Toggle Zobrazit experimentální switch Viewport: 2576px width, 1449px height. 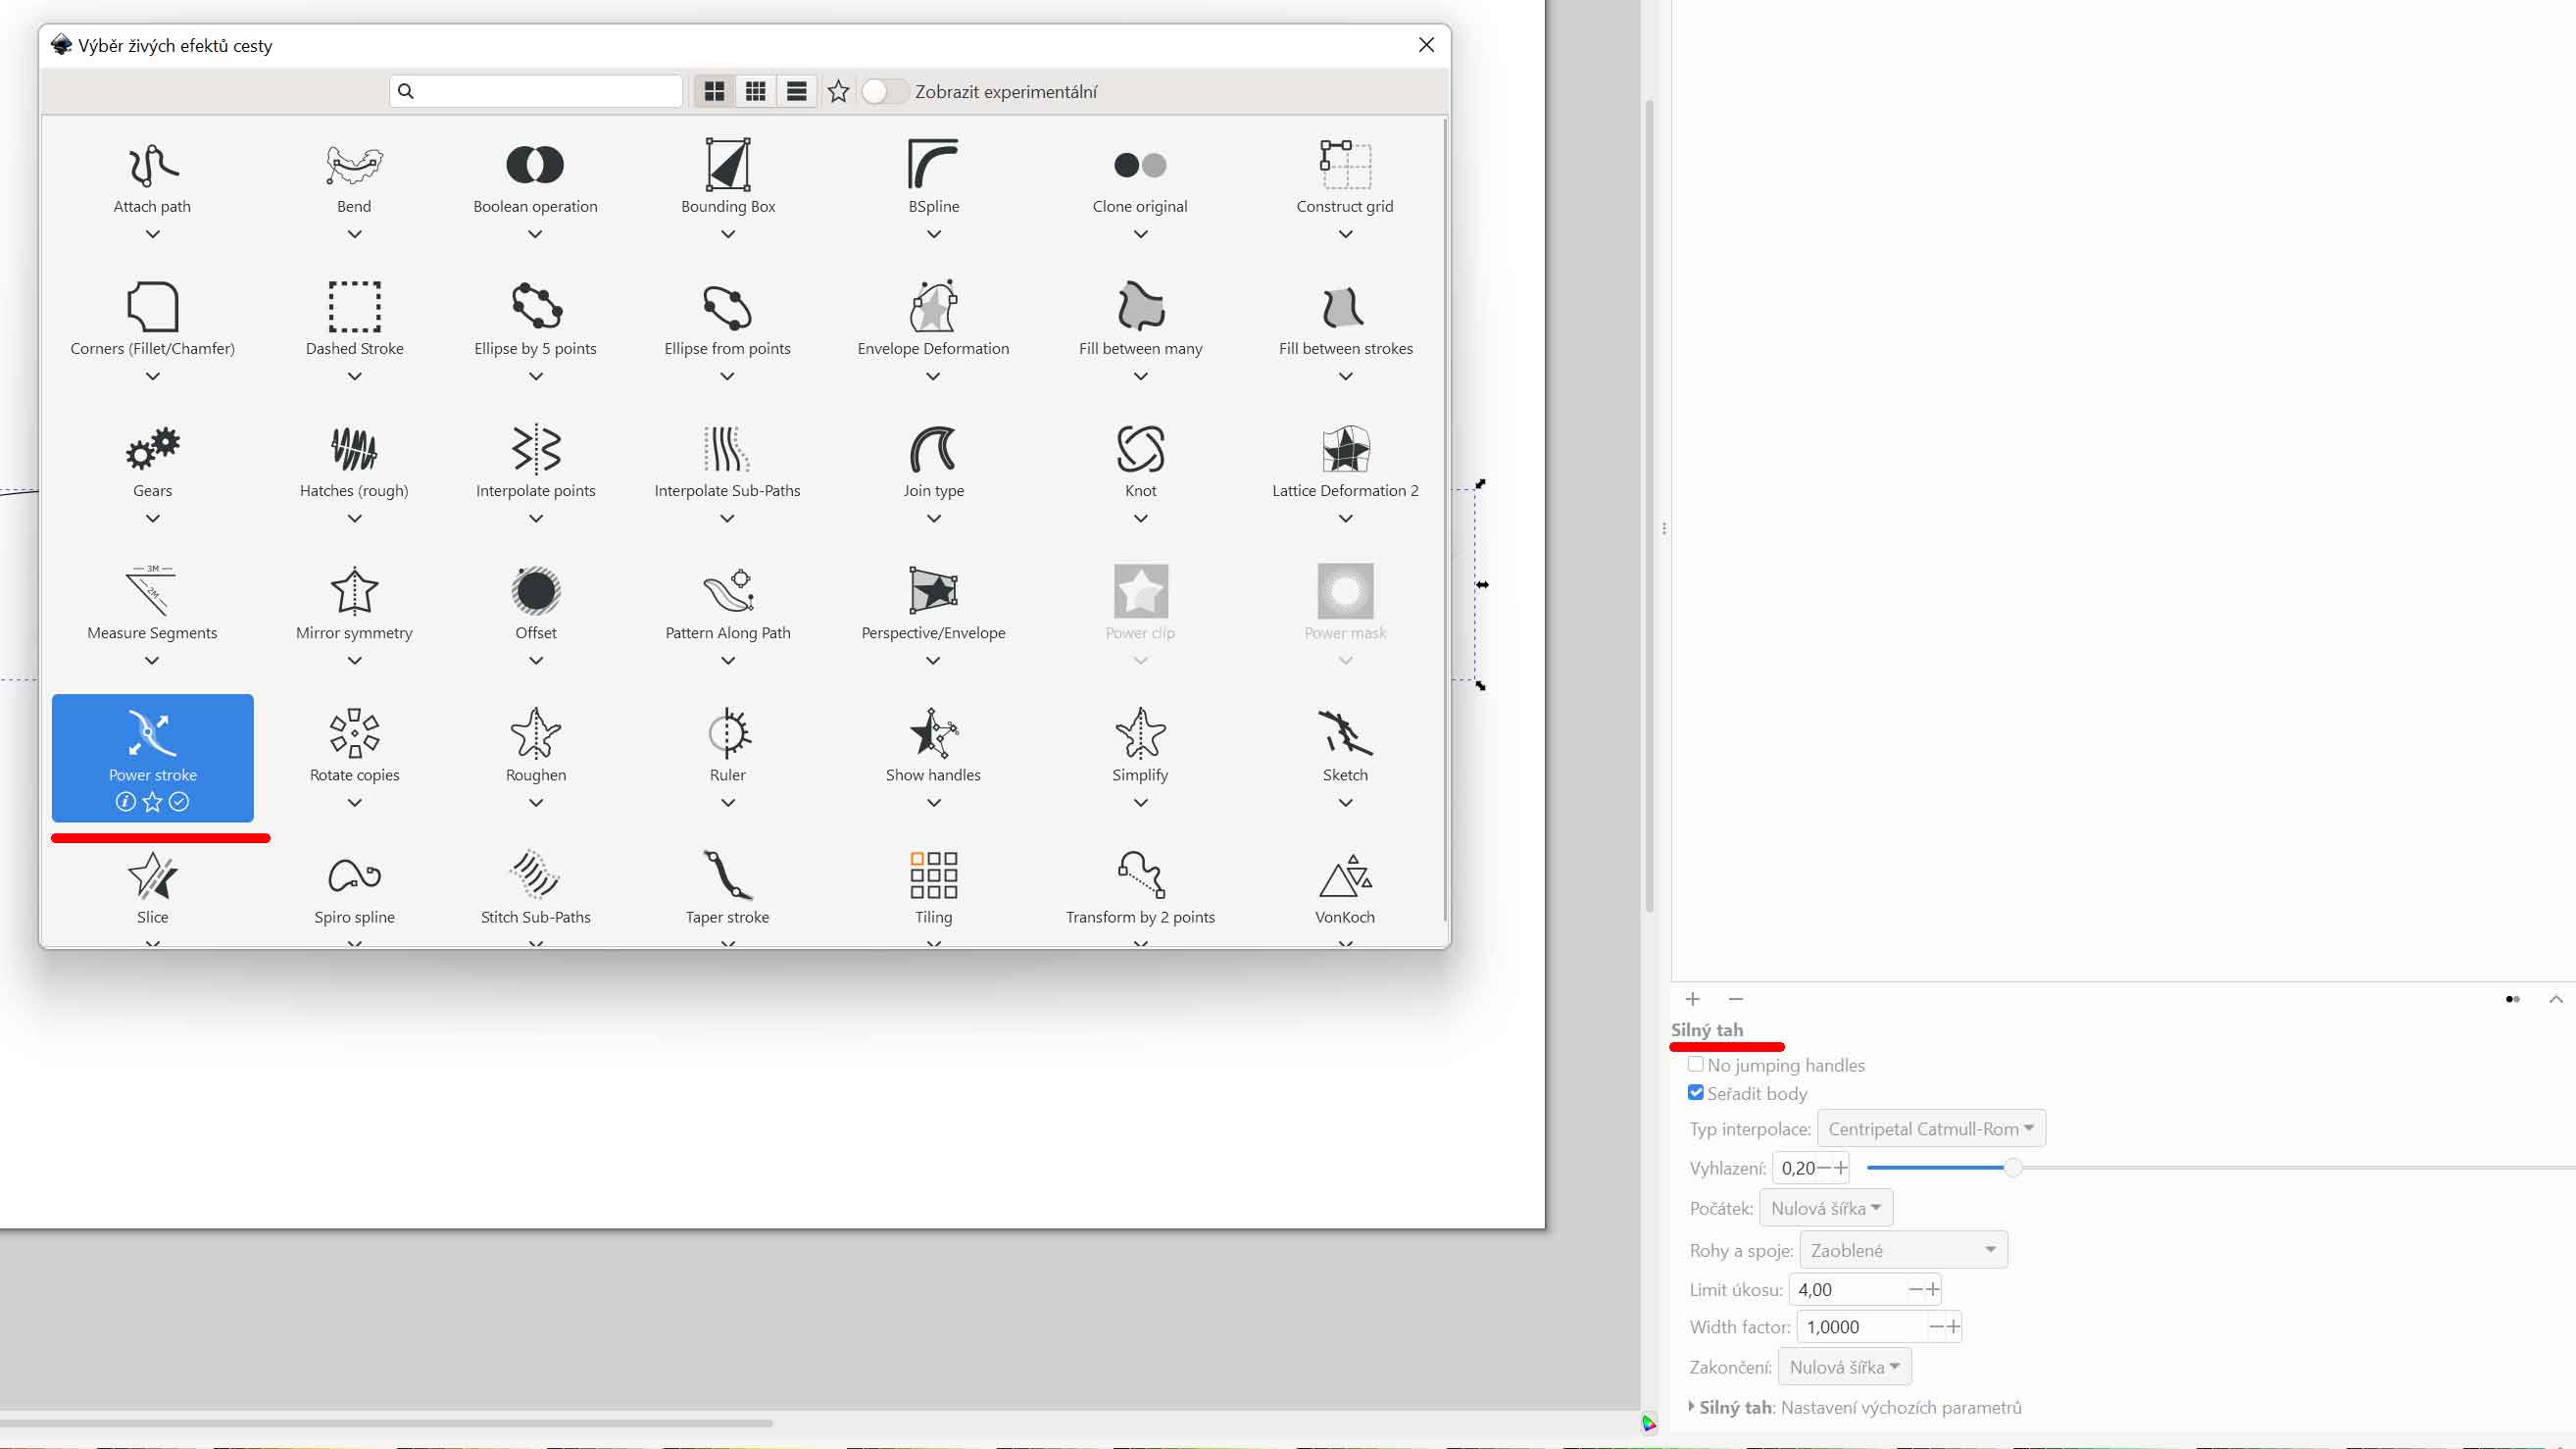(x=884, y=92)
